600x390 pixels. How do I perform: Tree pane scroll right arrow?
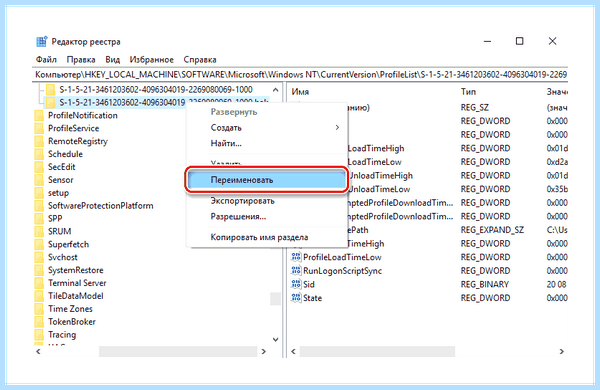coord(263,351)
